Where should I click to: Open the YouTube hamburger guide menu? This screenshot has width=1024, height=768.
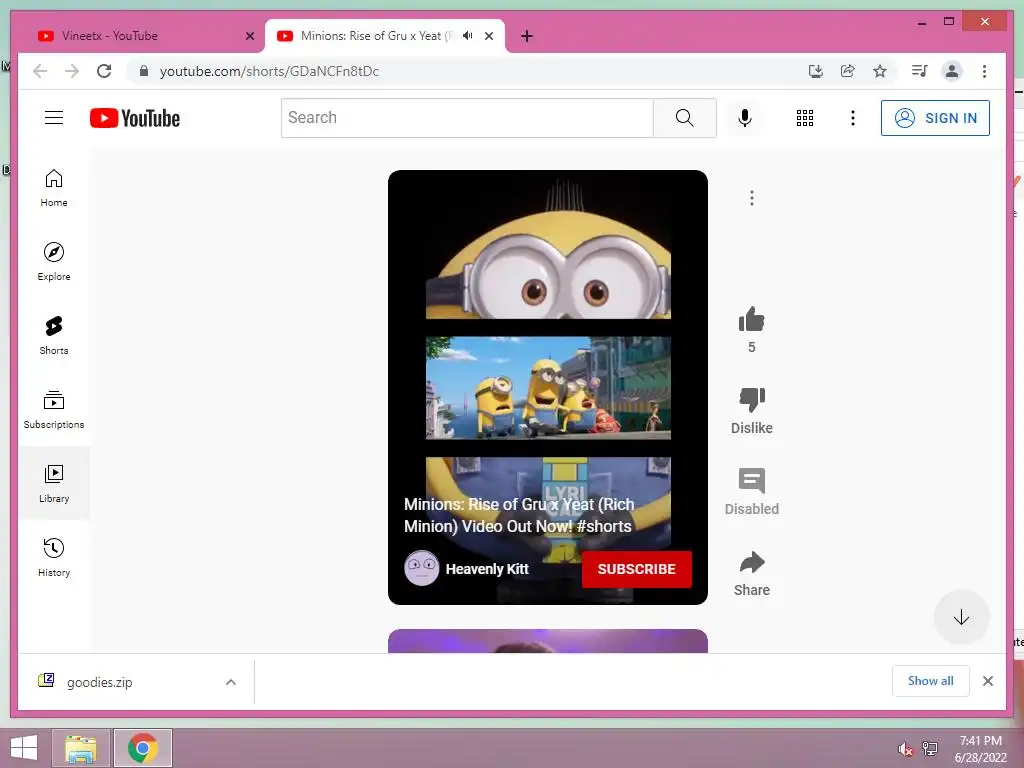click(x=54, y=118)
